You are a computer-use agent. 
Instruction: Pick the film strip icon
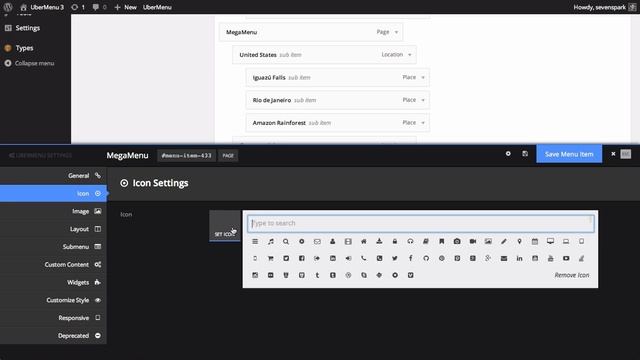point(348,242)
